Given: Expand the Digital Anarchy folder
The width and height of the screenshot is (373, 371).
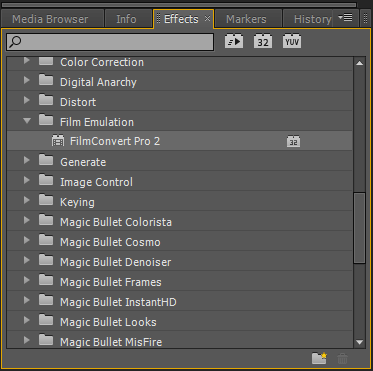Looking at the screenshot, I should tap(27, 81).
